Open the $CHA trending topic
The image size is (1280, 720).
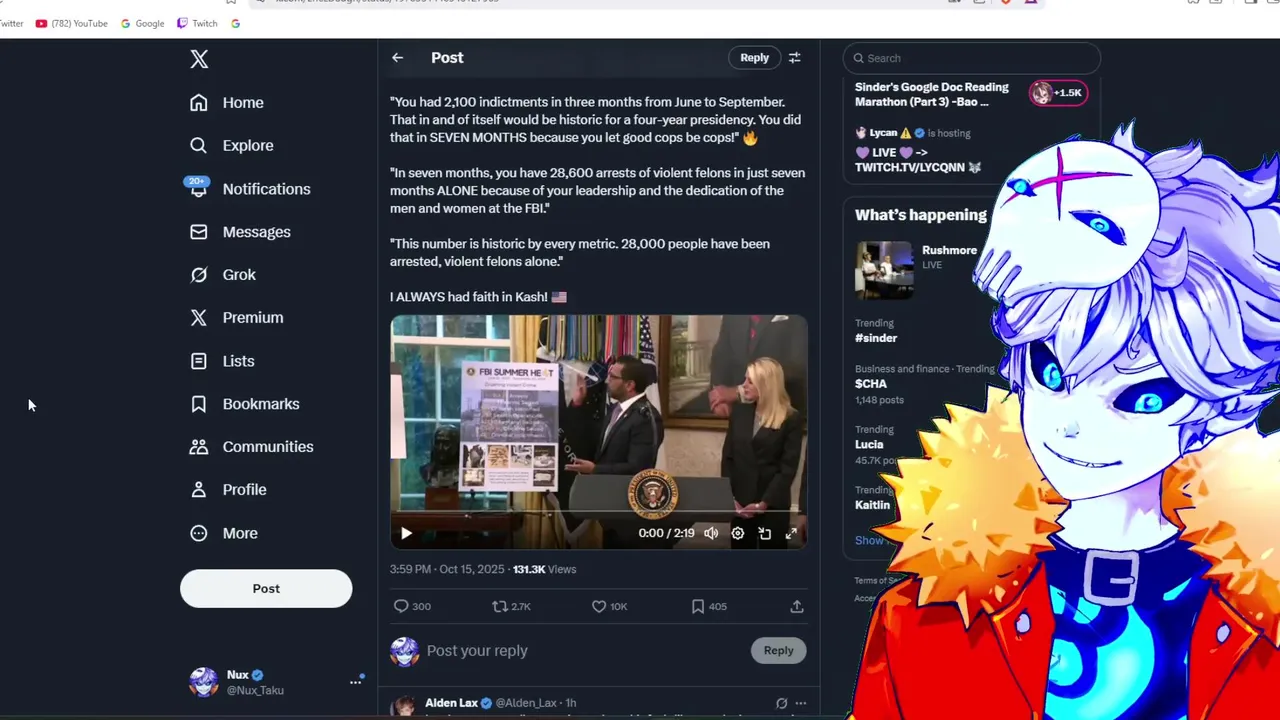[871, 384]
